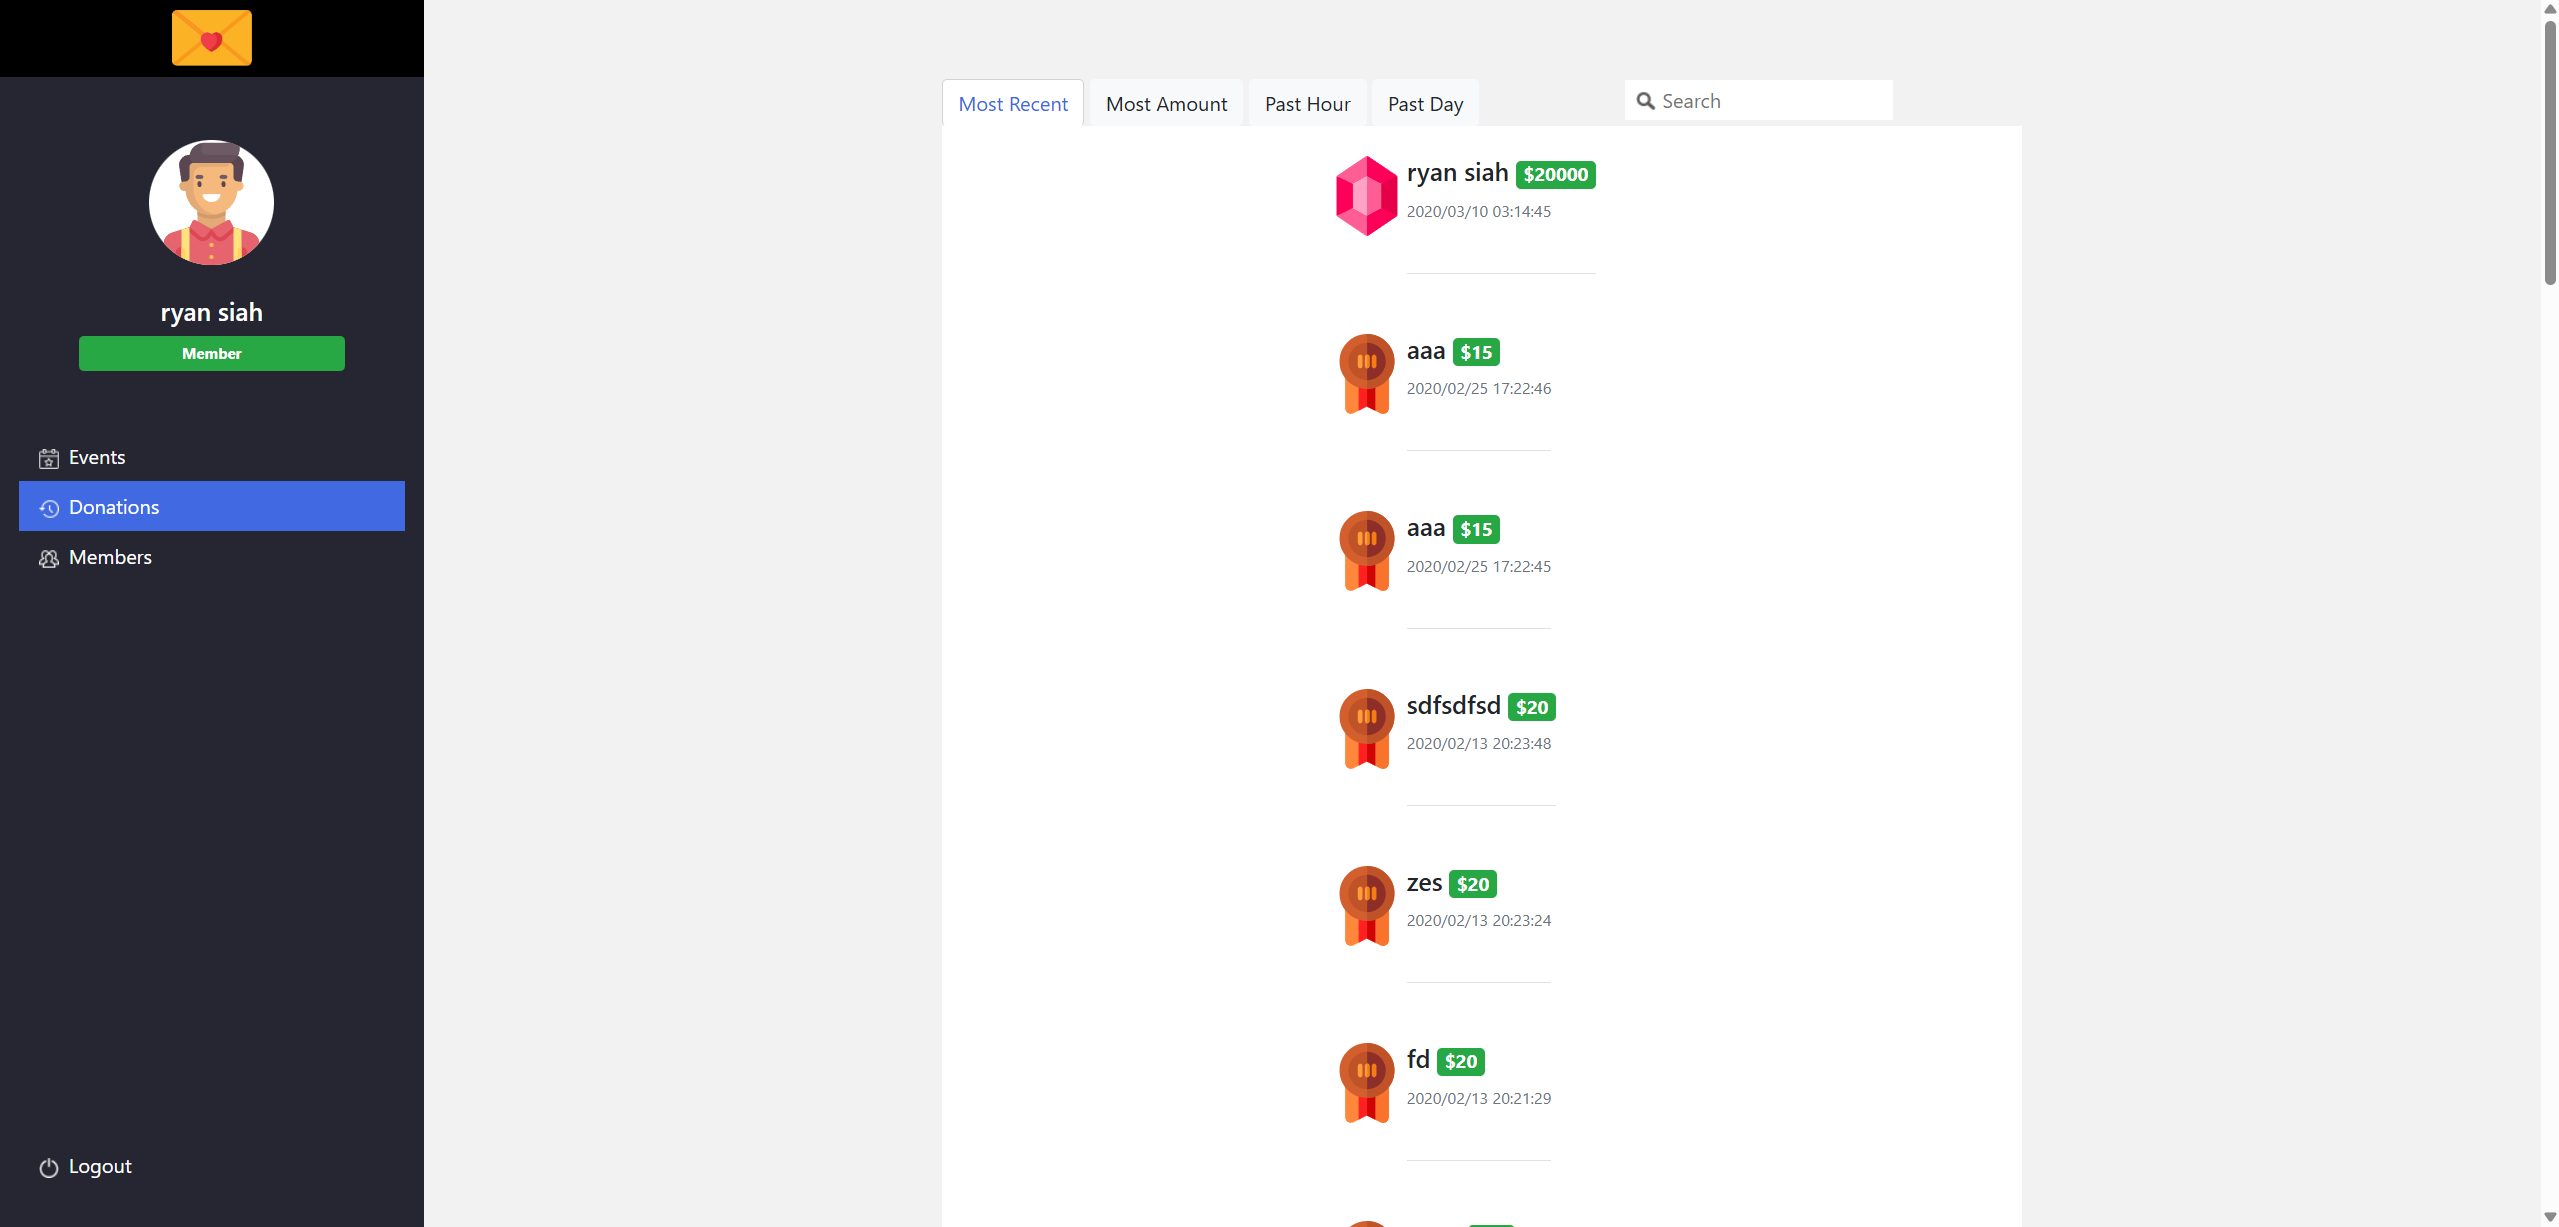Click the ryan siah profile avatar
Viewport: 2559px width, 1227px height.
tap(211, 203)
